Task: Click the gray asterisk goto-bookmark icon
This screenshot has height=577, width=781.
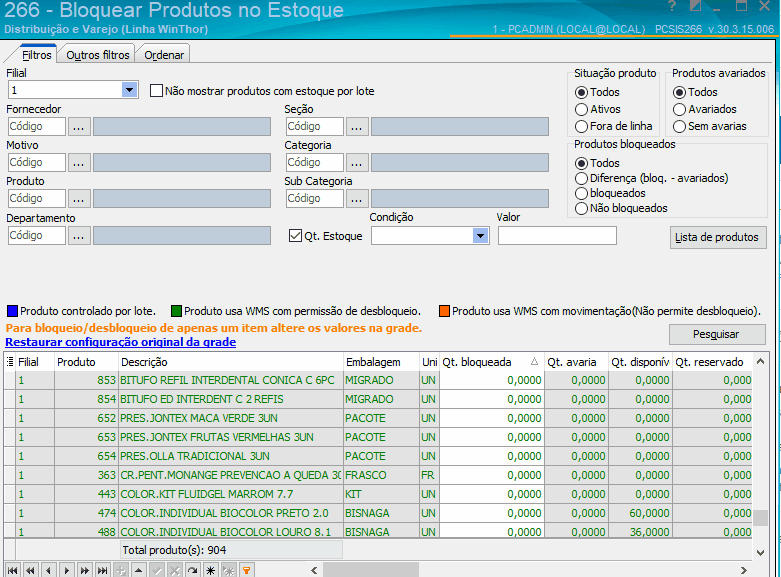Action: pyautogui.click(x=229, y=571)
